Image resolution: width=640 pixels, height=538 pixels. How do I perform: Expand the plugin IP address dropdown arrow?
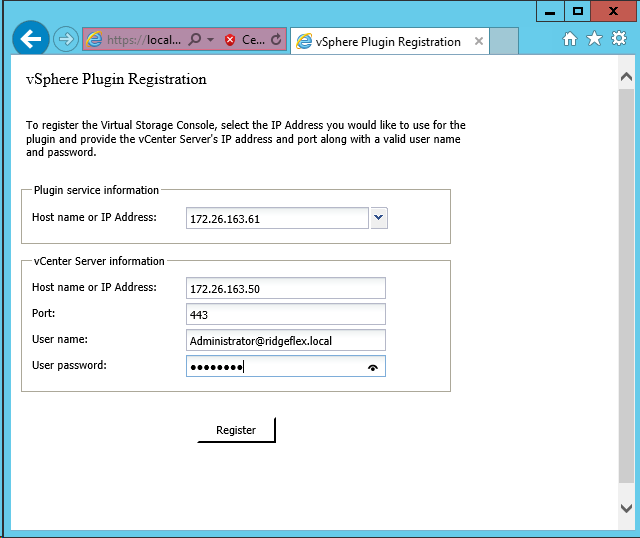coord(379,218)
